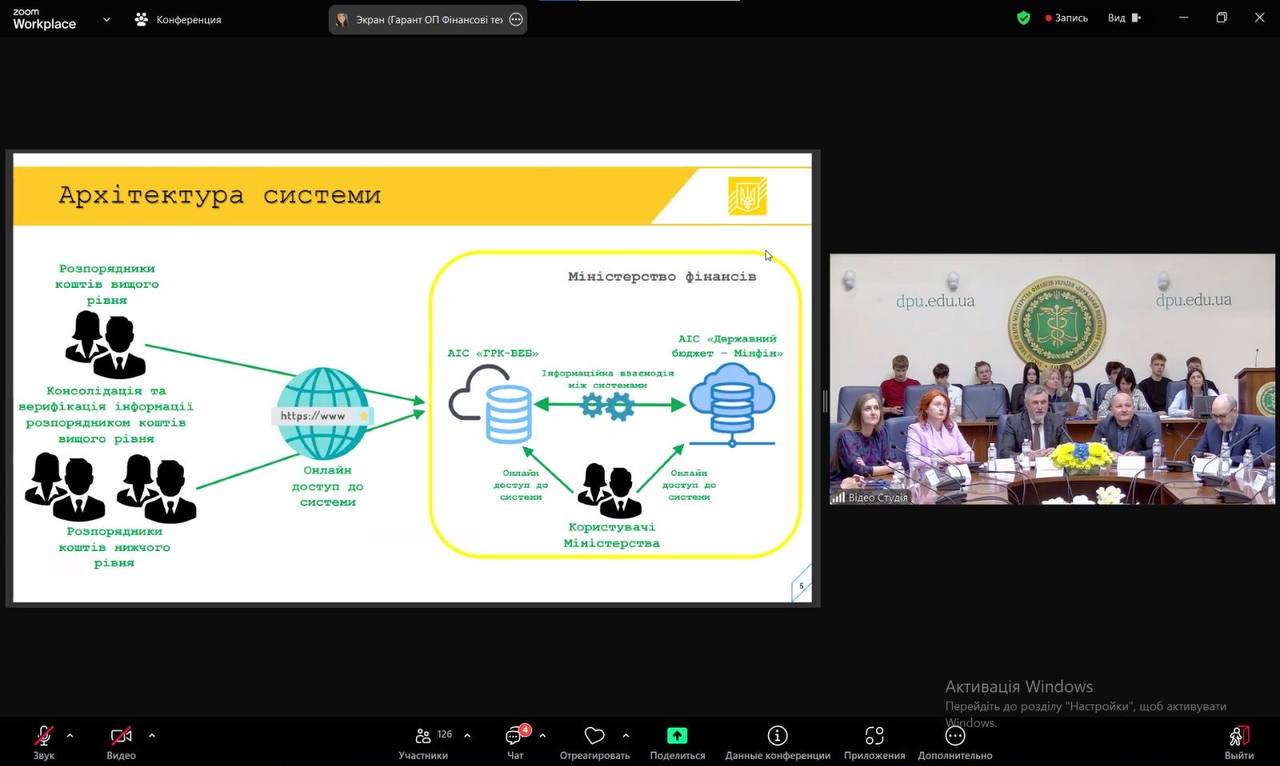Screen dimensions: 1280x766
Task: Expand audio options arrow next to Звук
Action: click(x=70, y=736)
